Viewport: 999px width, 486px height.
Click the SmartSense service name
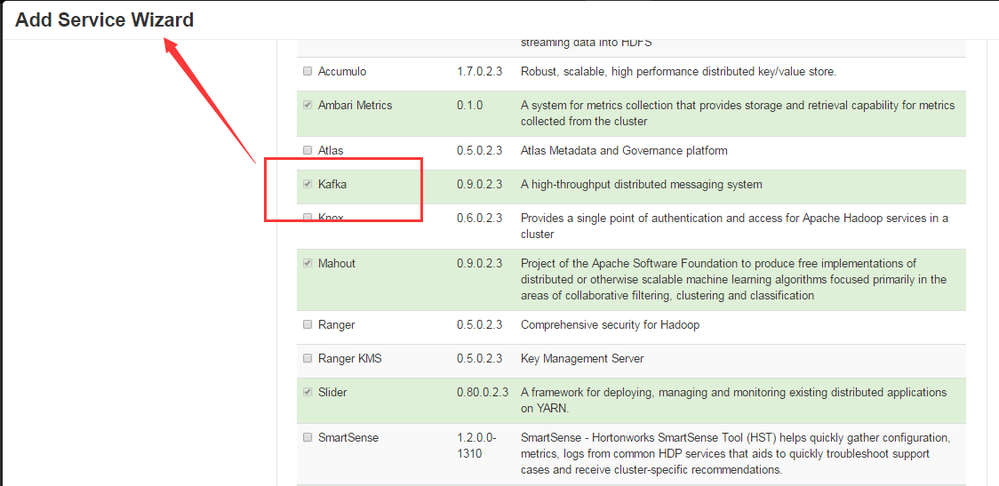pos(349,438)
